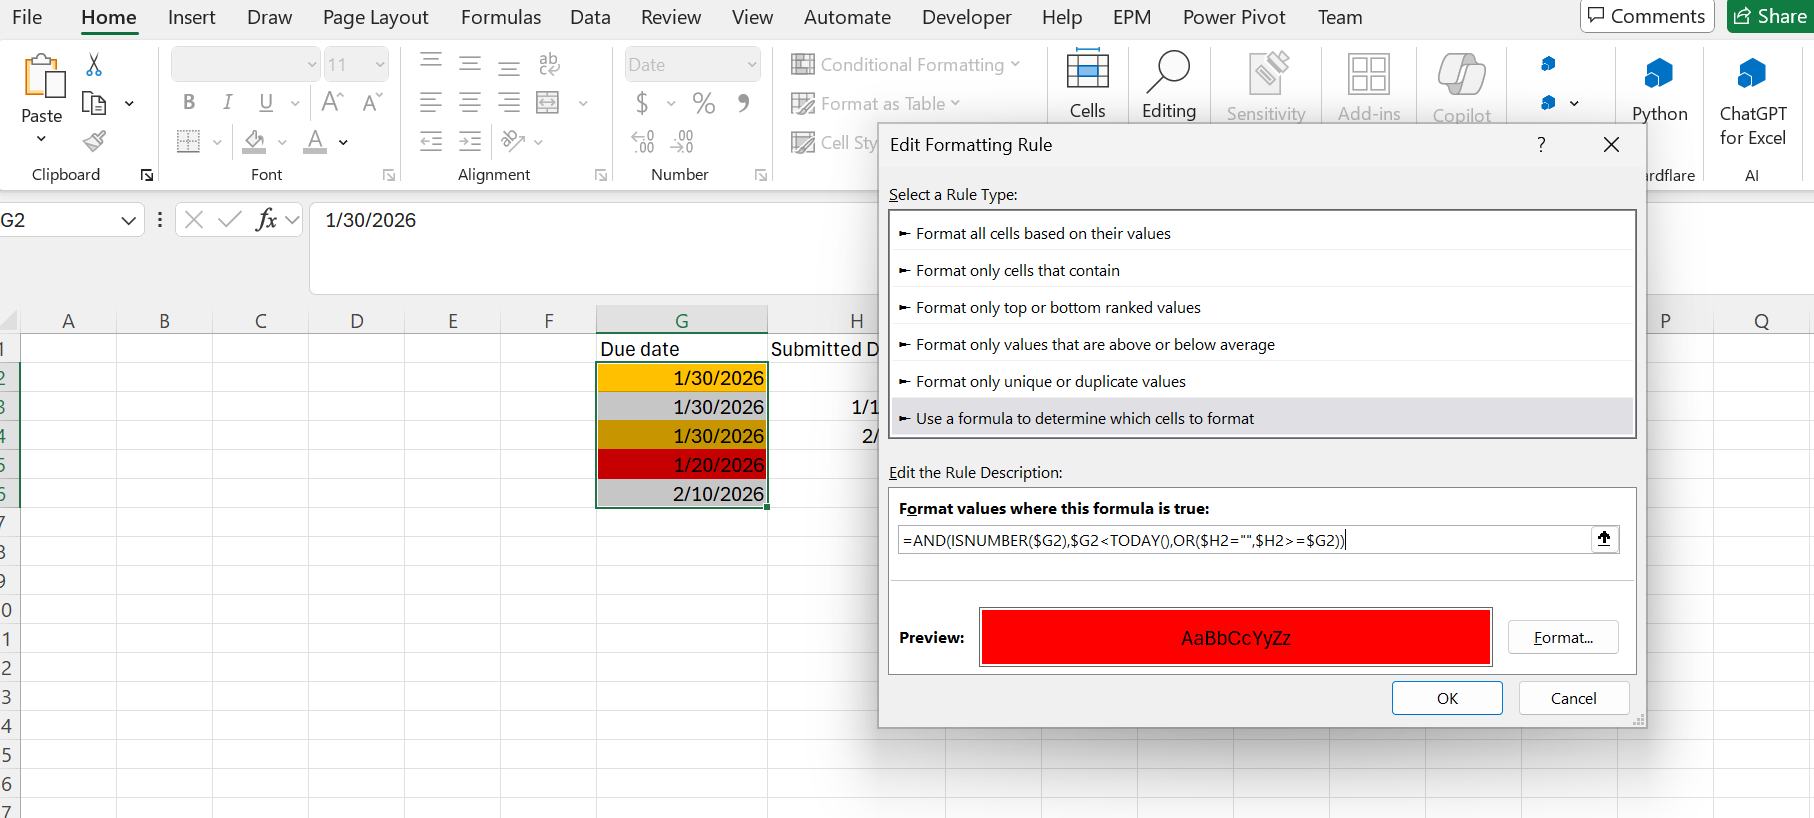Open the Insert ribbon tab
1814x818 pixels.
pos(191,17)
